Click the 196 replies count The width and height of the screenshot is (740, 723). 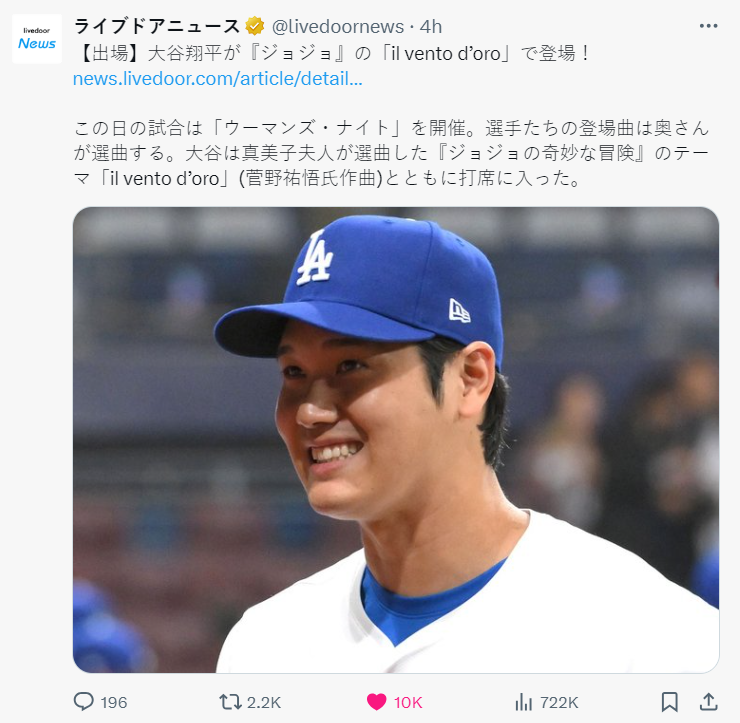pos(114,703)
